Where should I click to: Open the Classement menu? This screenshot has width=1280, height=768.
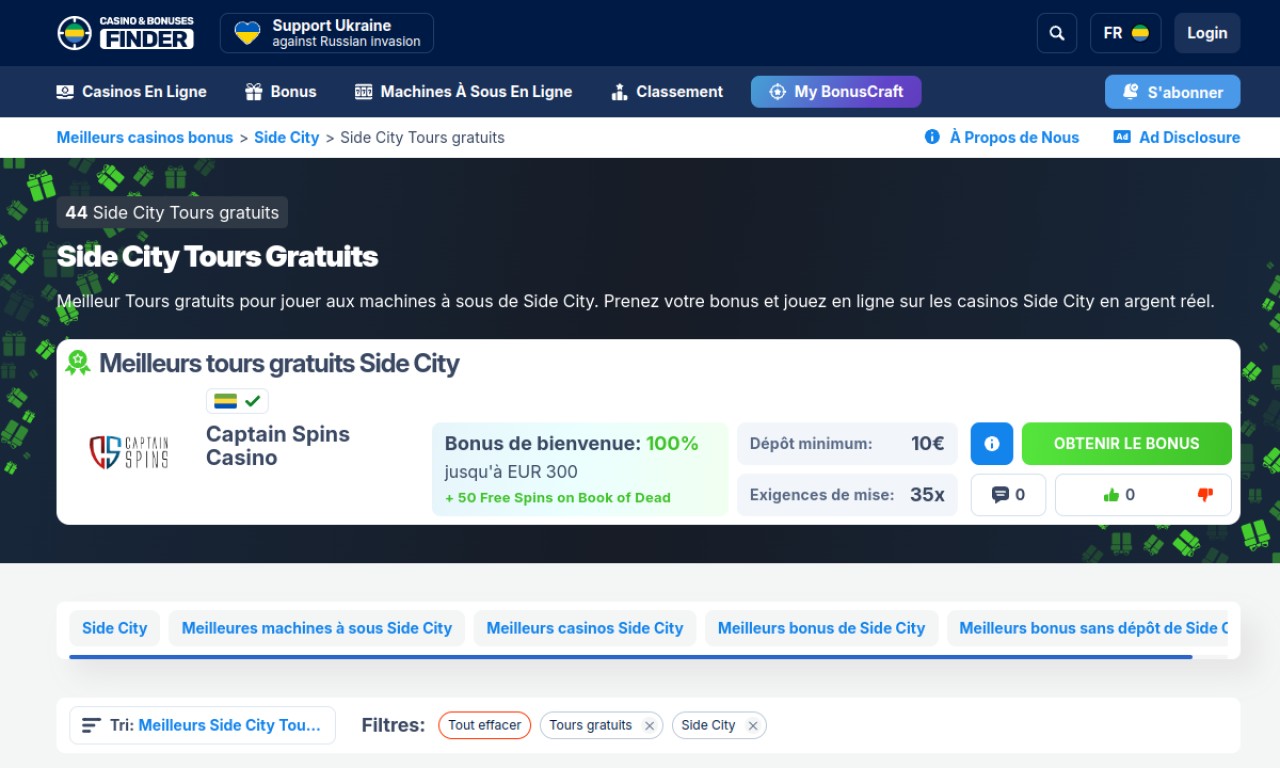pyautogui.click(x=667, y=92)
